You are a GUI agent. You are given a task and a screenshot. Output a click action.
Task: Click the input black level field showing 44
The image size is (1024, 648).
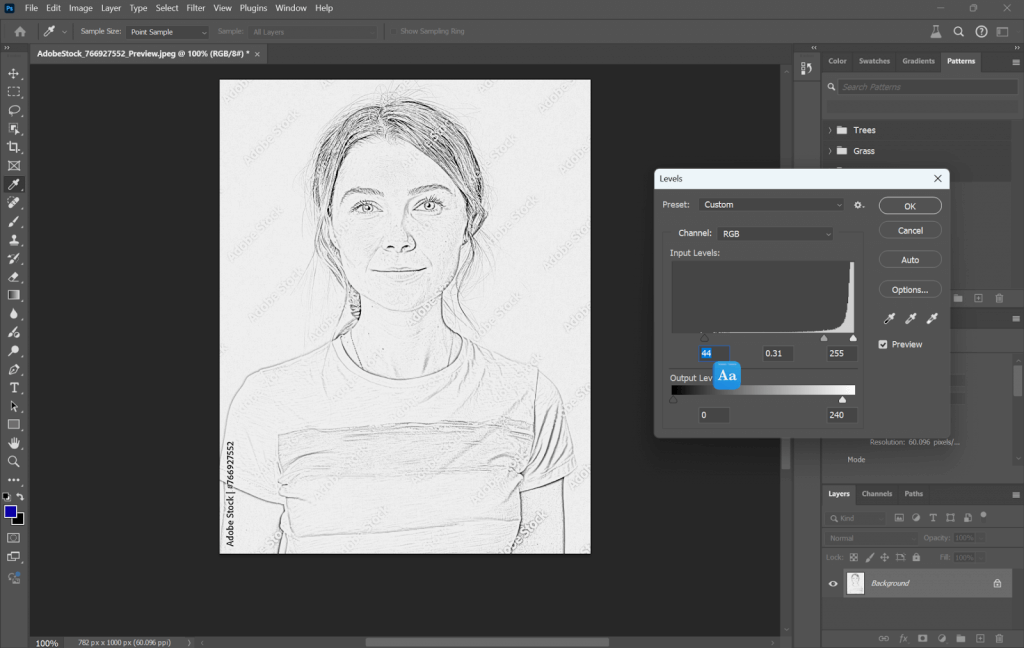click(714, 353)
